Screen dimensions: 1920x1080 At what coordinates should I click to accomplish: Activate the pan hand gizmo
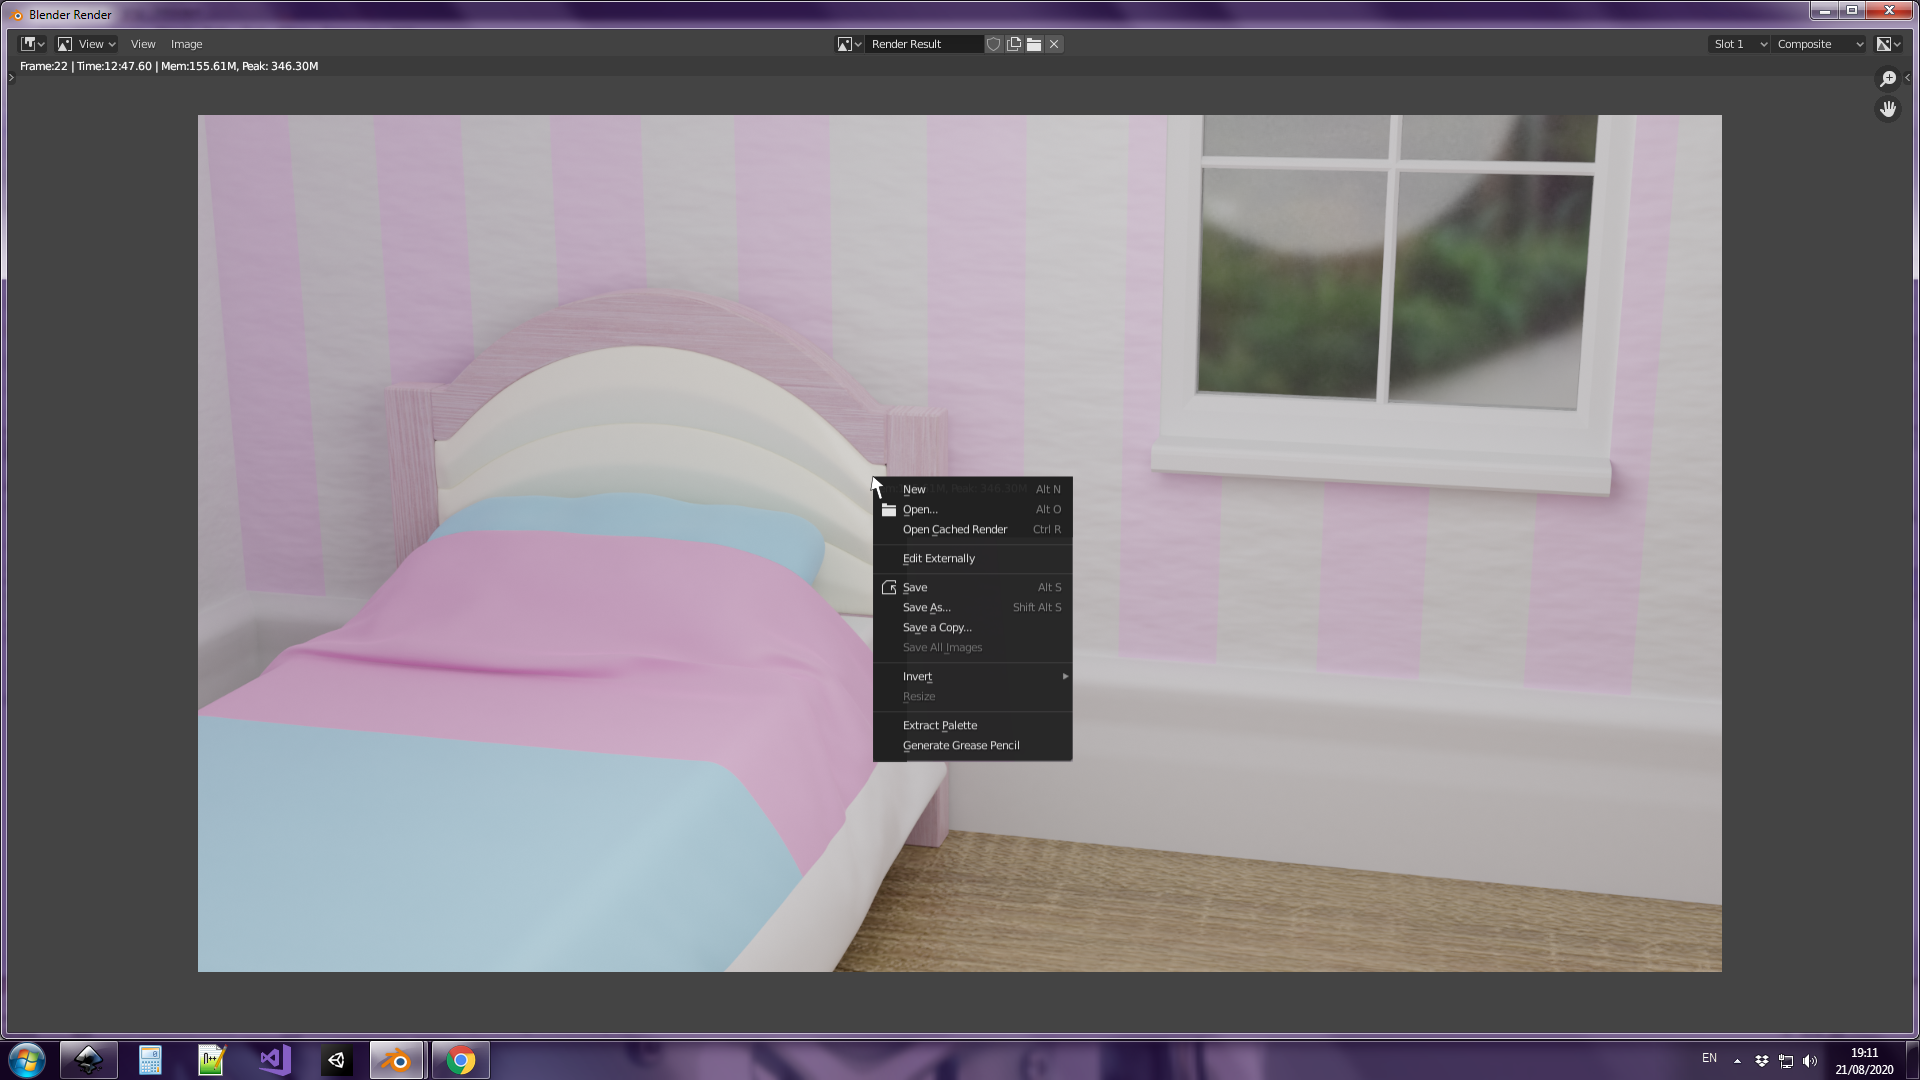tap(1888, 109)
